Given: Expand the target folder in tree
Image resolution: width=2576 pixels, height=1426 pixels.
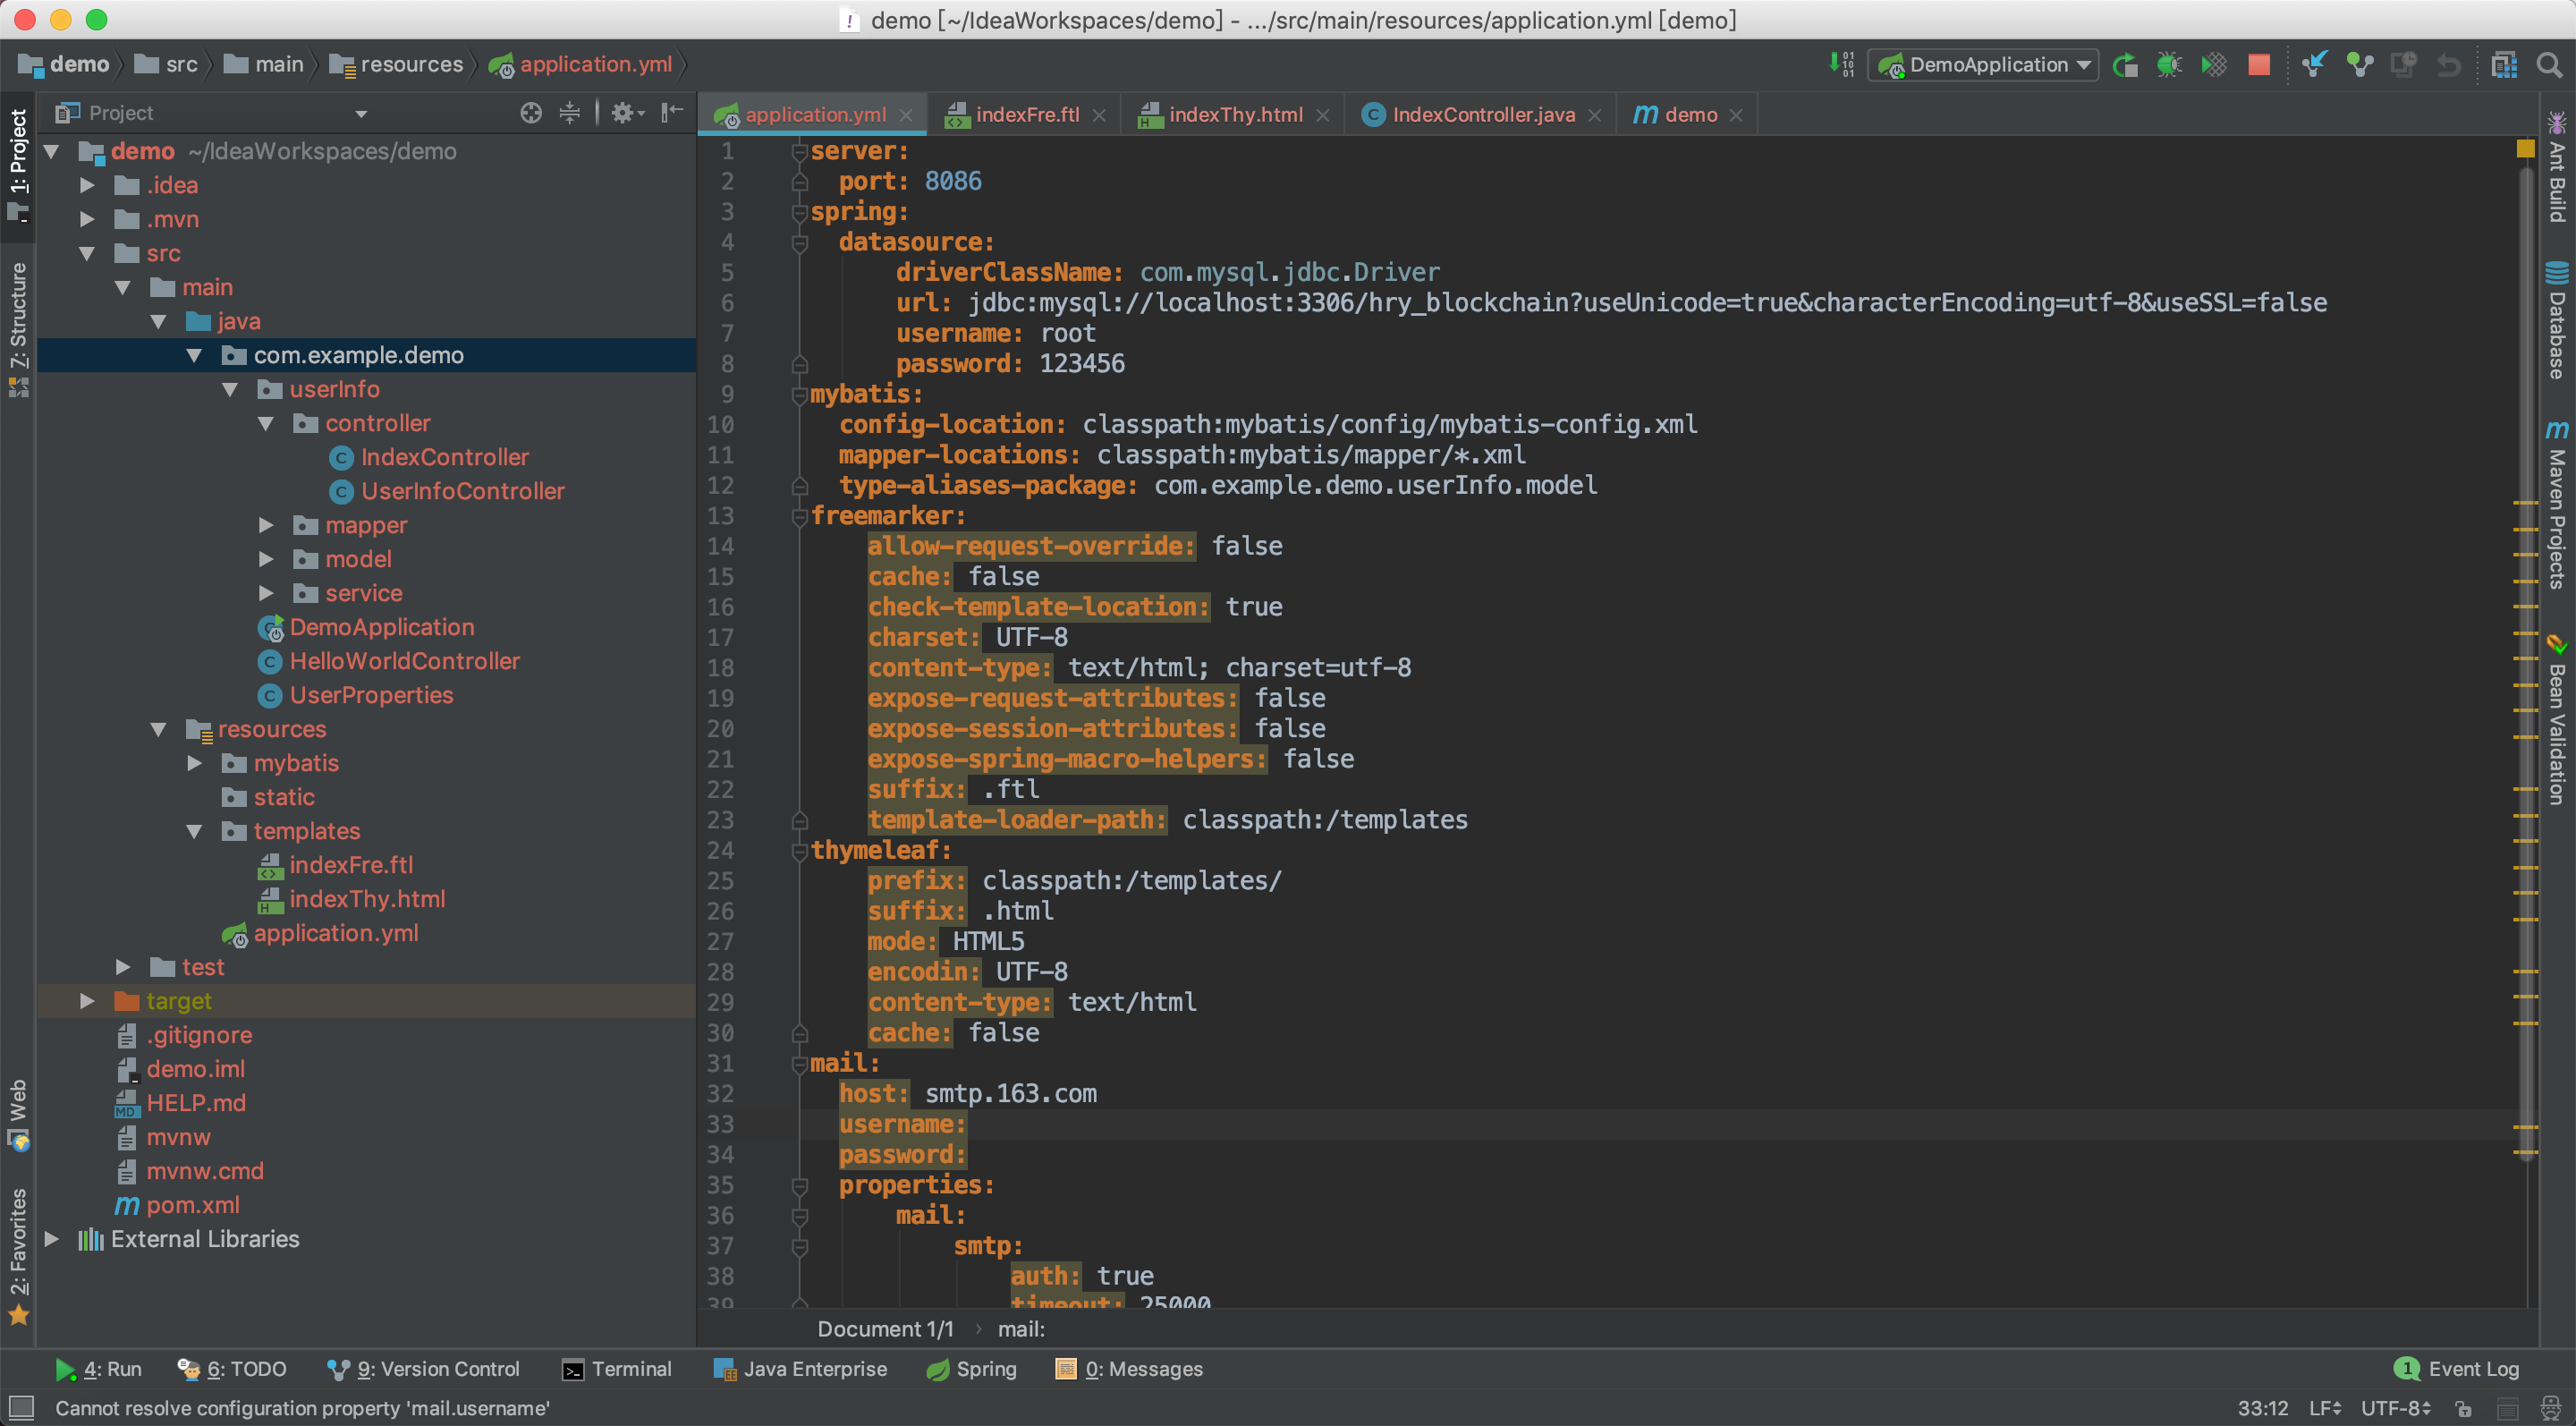Looking at the screenshot, I should [x=87, y=1001].
